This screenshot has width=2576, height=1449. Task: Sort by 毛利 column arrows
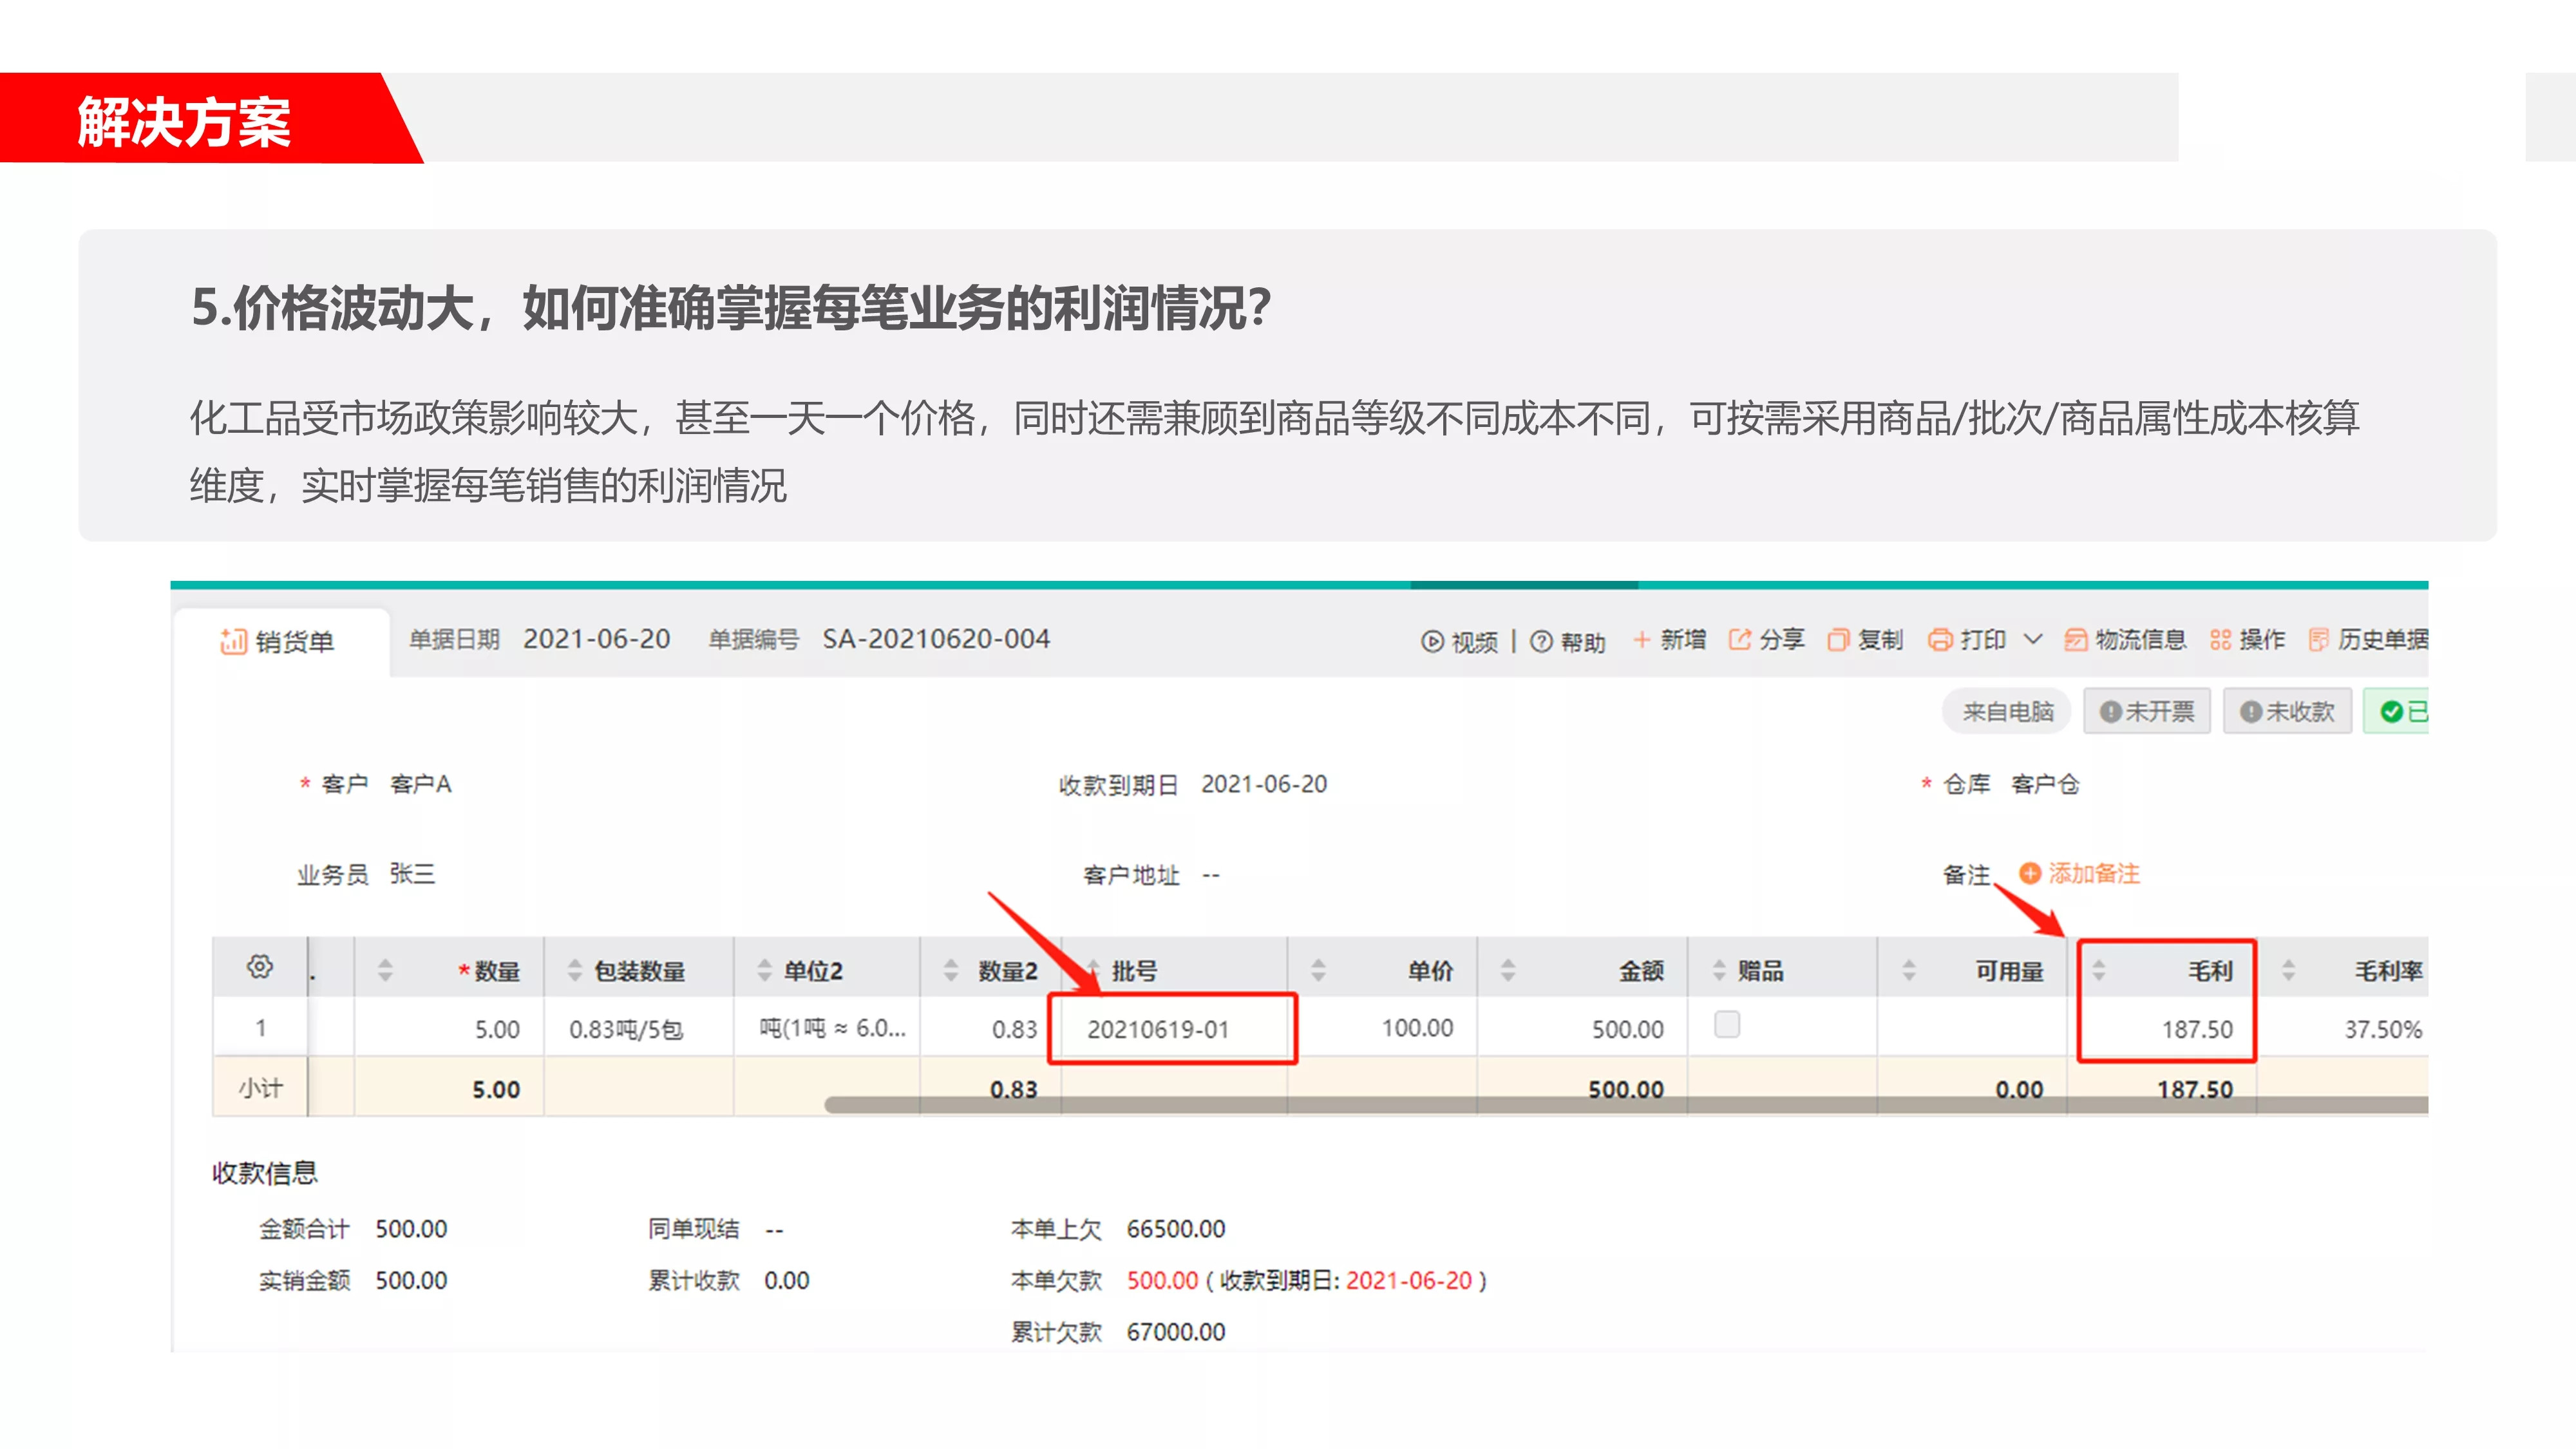point(2099,970)
